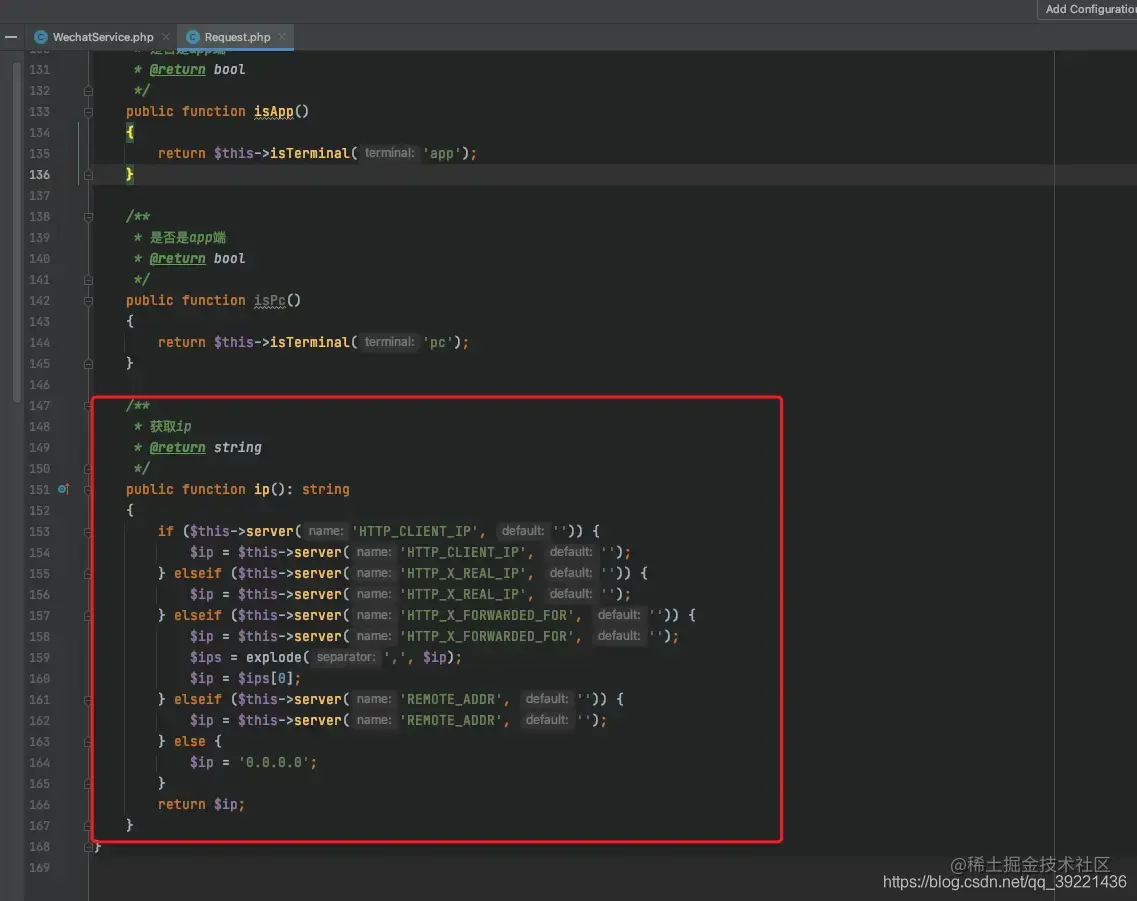Click the isApp function name
This screenshot has width=1137, height=901.
[x=273, y=112]
